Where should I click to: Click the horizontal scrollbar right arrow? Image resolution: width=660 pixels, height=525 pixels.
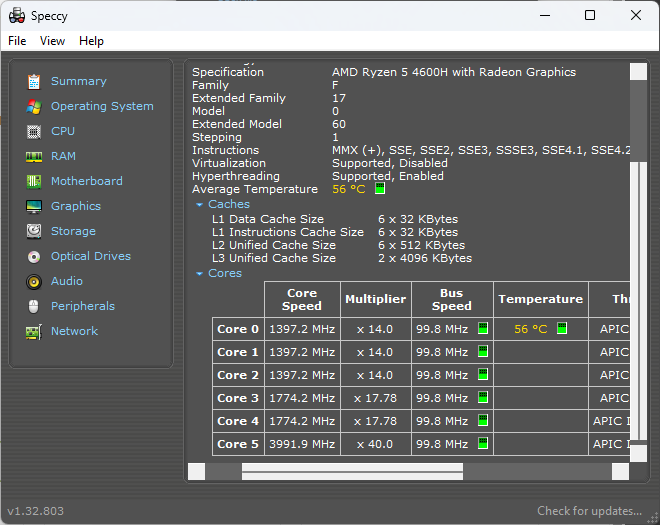(620, 472)
